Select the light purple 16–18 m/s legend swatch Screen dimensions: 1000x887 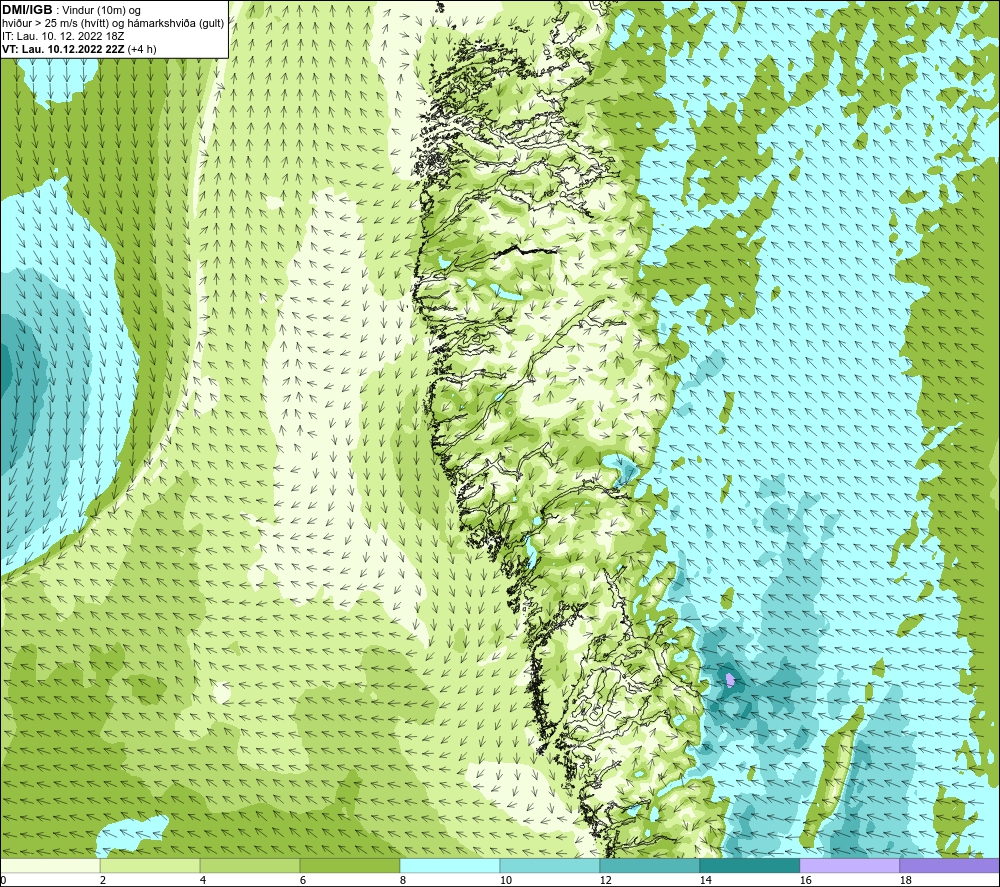tap(849, 865)
